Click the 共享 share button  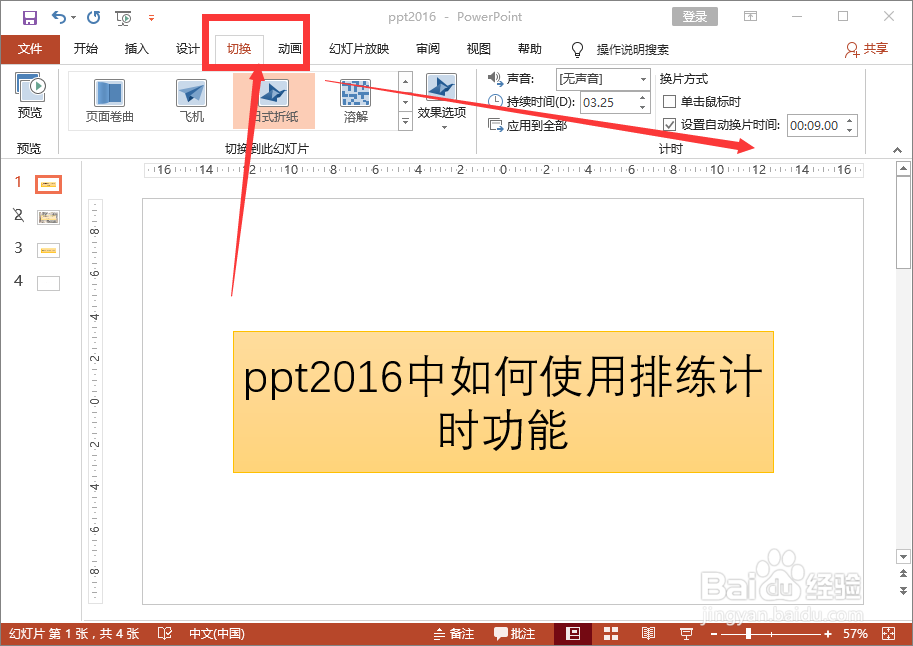tap(866, 50)
